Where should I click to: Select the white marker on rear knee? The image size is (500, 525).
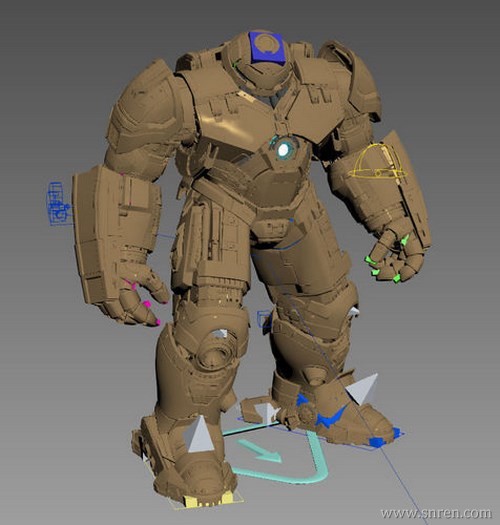(353, 312)
